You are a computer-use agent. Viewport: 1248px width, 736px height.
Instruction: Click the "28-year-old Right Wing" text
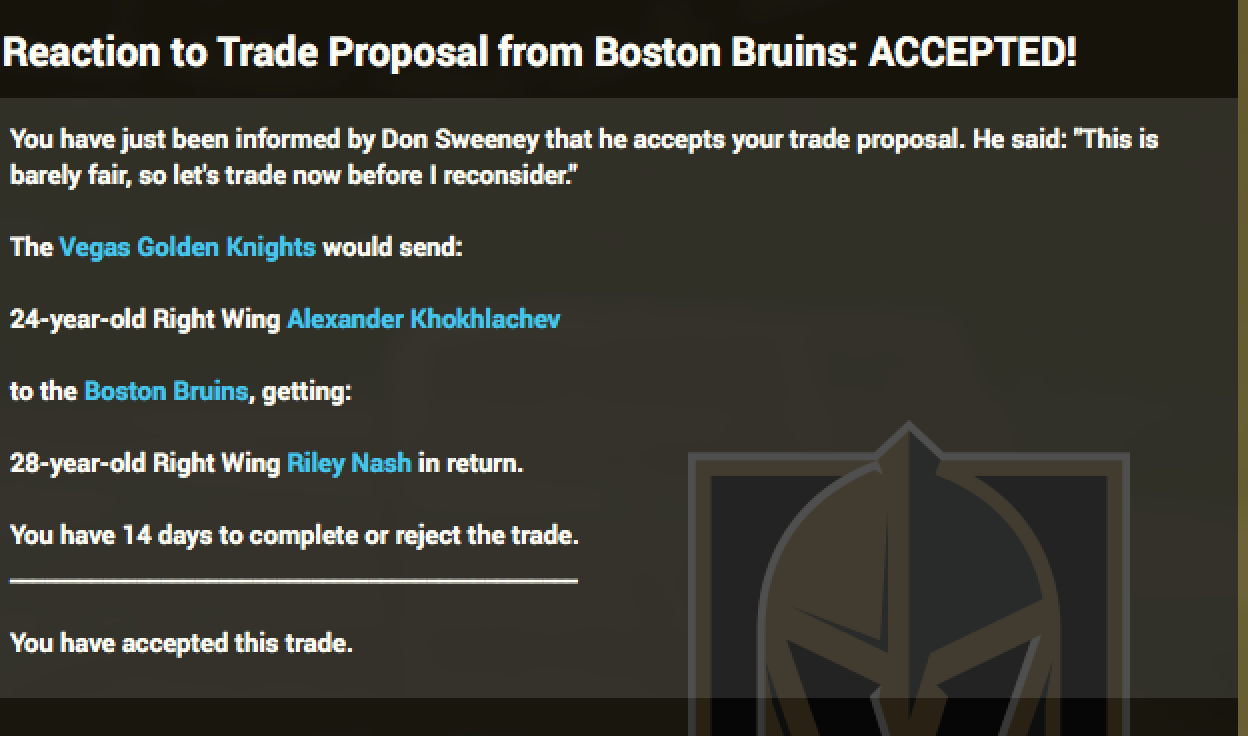coord(145,463)
